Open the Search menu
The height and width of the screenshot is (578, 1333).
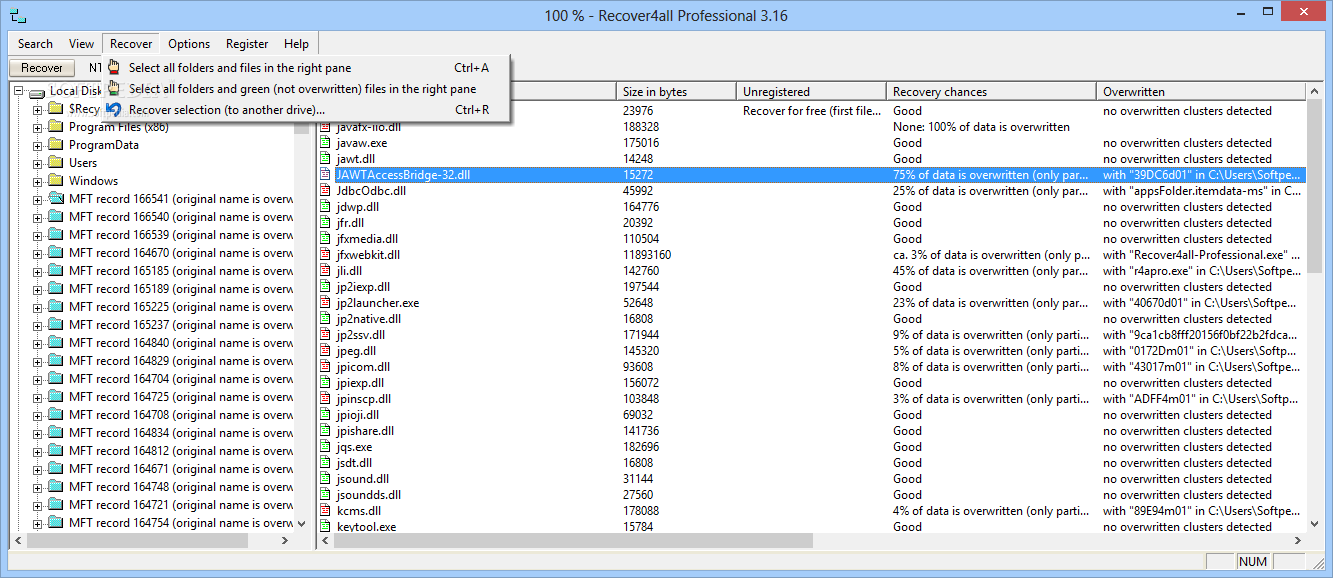35,44
